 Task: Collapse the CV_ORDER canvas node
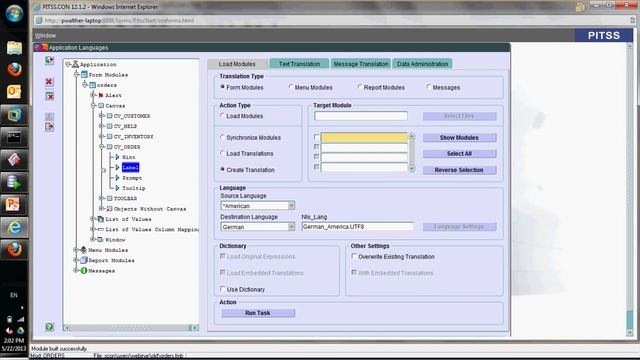coord(102,147)
